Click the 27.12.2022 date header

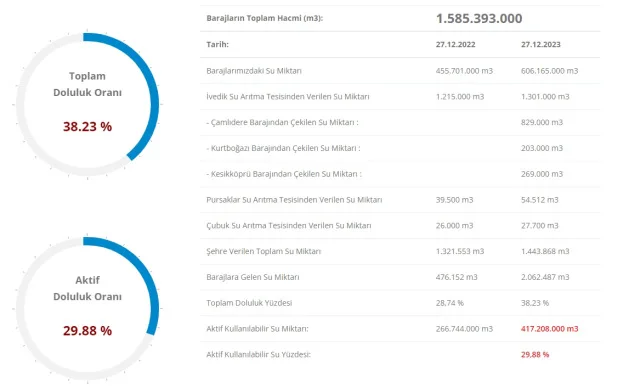(455, 44)
